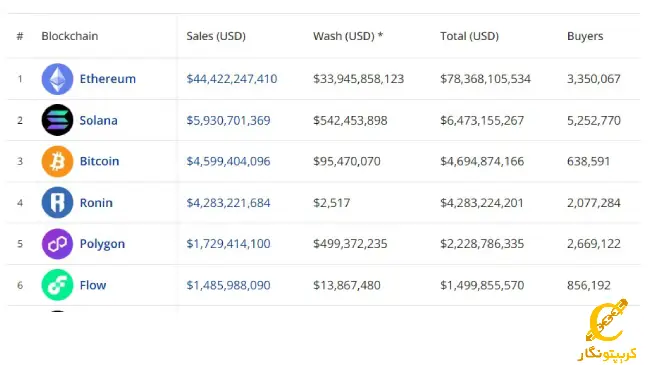Sort by Wash (USD) column header
The height and width of the screenshot is (365, 650).
click(348, 36)
